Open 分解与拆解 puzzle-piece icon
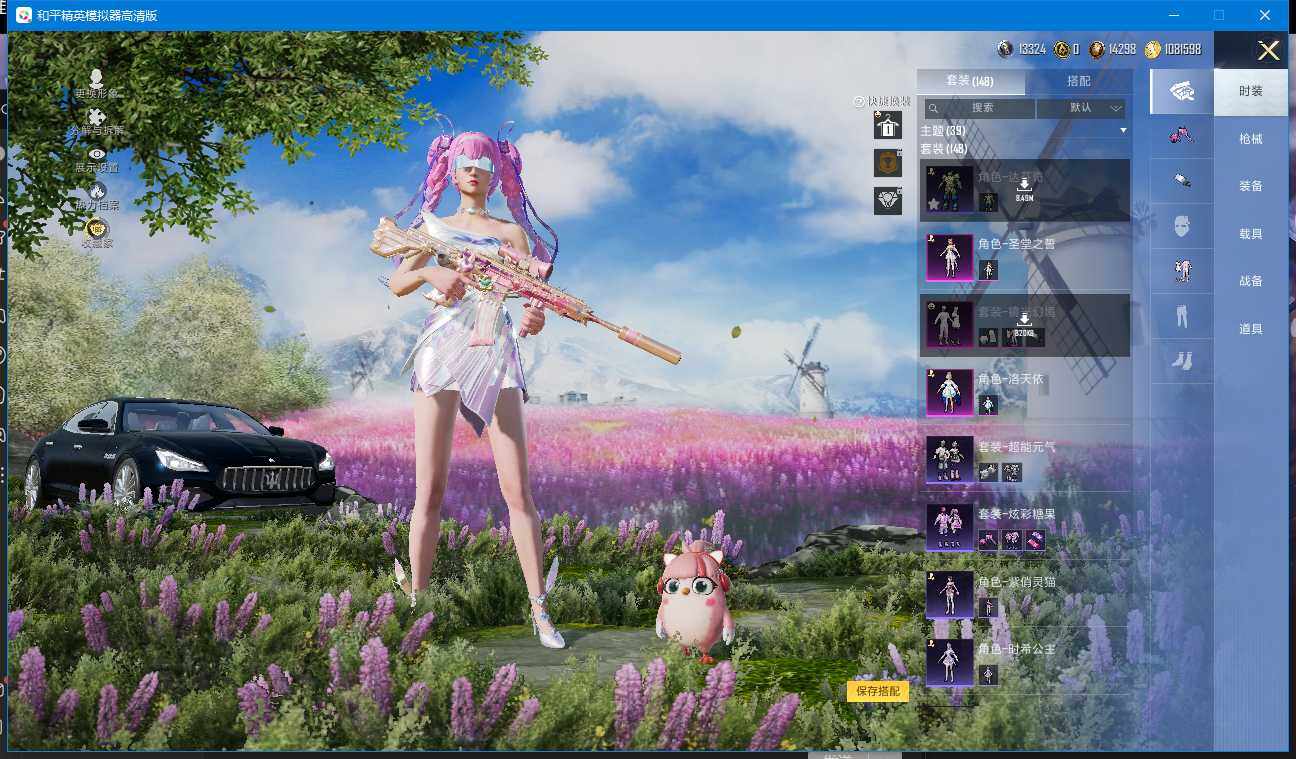The height and width of the screenshot is (759, 1296). click(x=96, y=118)
